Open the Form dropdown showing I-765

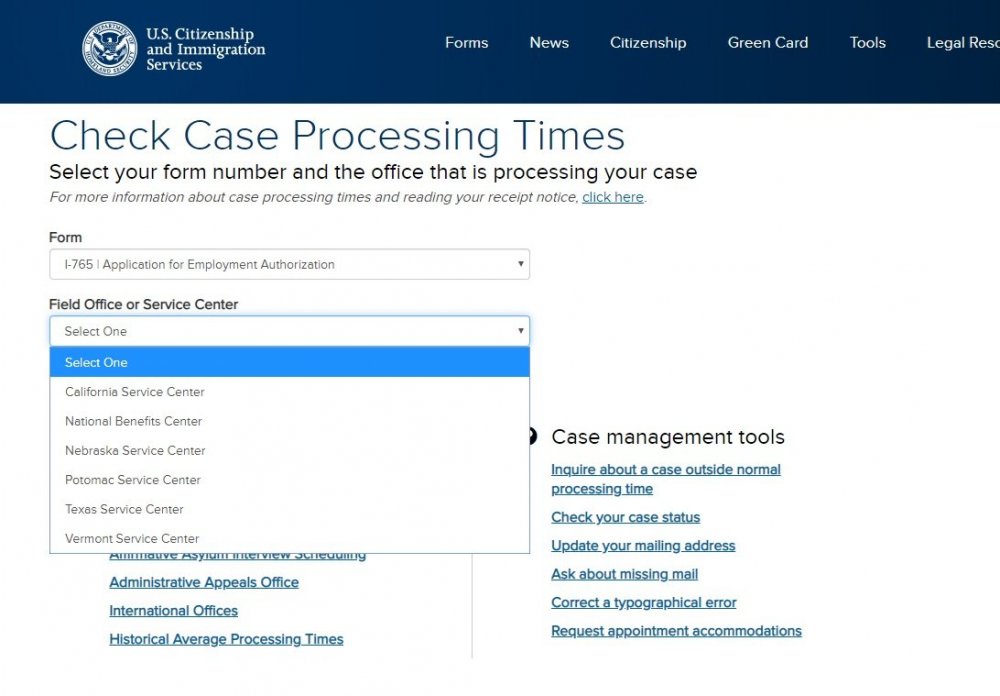pos(290,264)
